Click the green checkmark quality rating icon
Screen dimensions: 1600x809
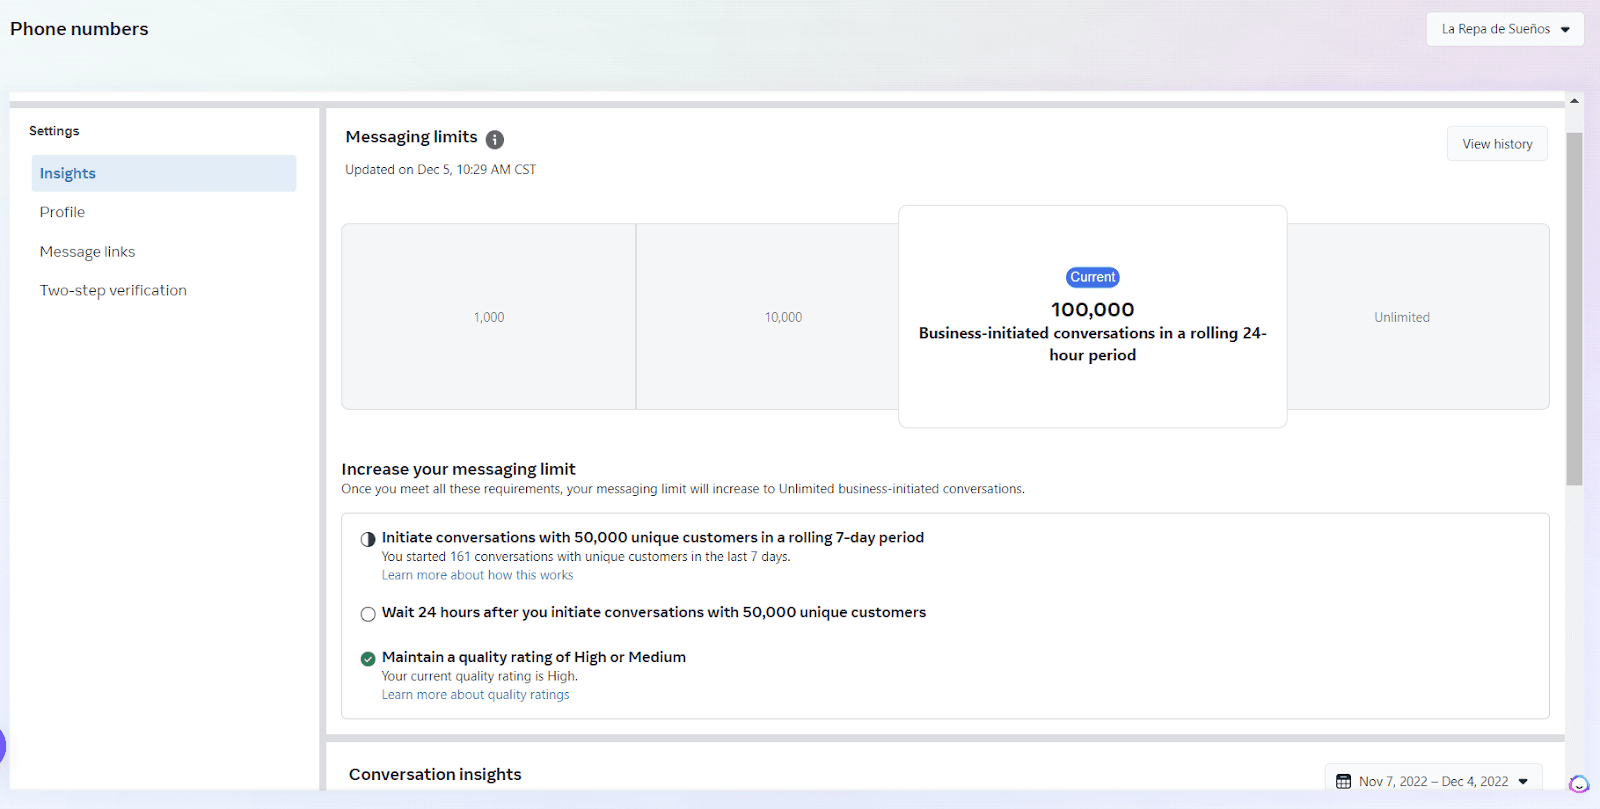point(368,658)
